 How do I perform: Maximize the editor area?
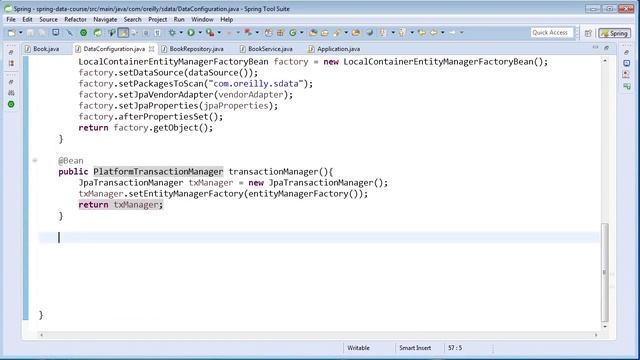tap(607, 48)
